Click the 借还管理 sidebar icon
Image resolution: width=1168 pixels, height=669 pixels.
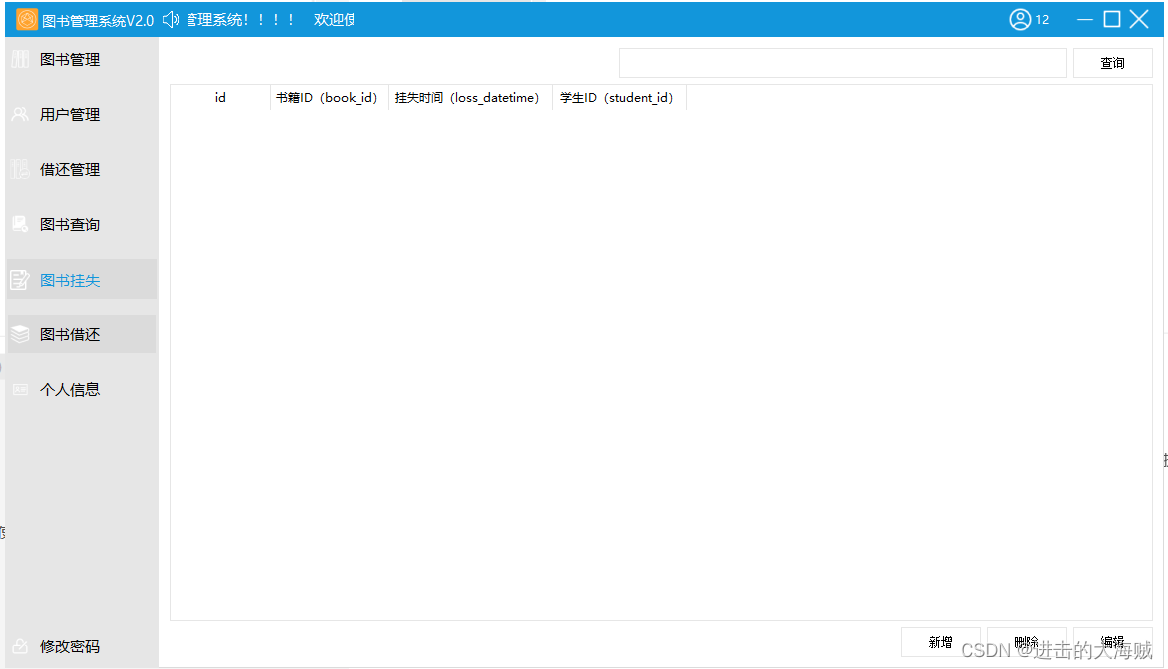tap(20, 170)
